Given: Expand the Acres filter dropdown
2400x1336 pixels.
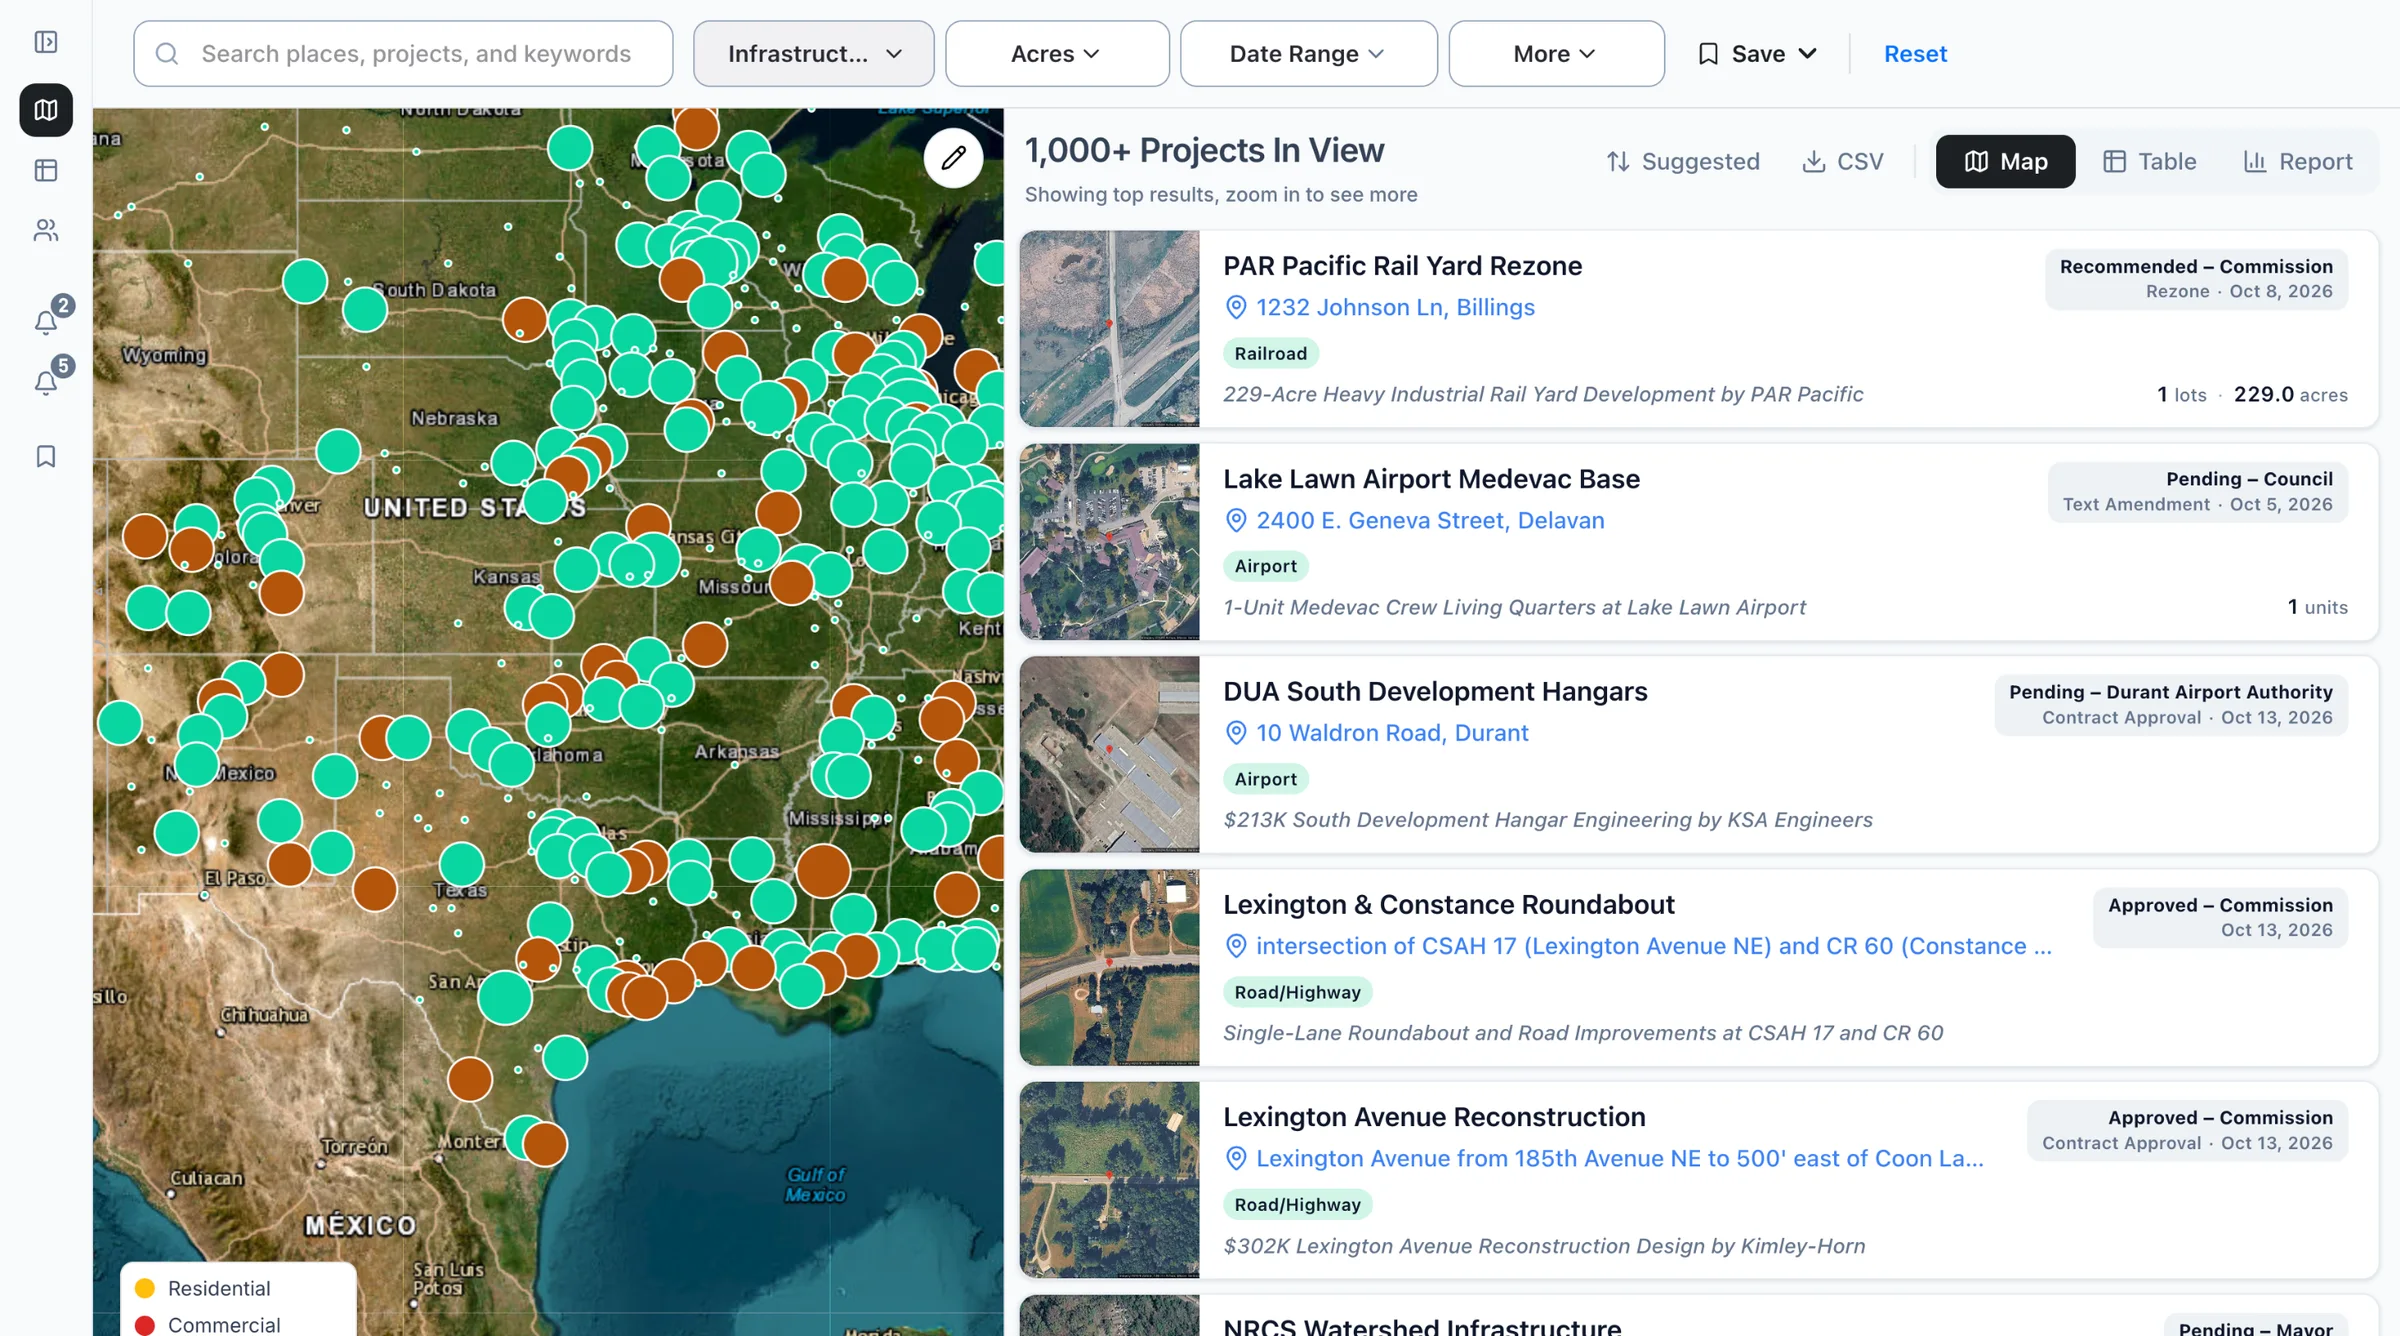Looking at the screenshot, I should (x=1057, y=54).
